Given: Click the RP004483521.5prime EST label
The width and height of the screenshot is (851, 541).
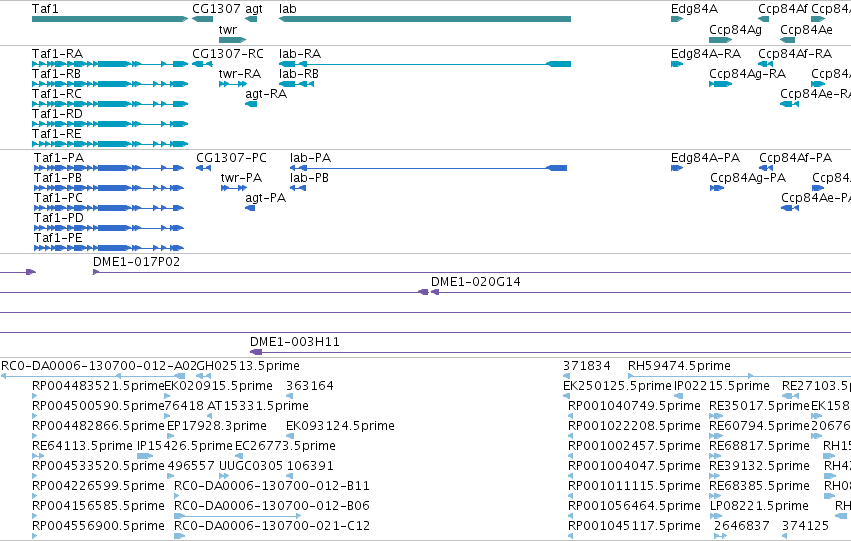Looking at the screenshot, I should click(98, 386).
